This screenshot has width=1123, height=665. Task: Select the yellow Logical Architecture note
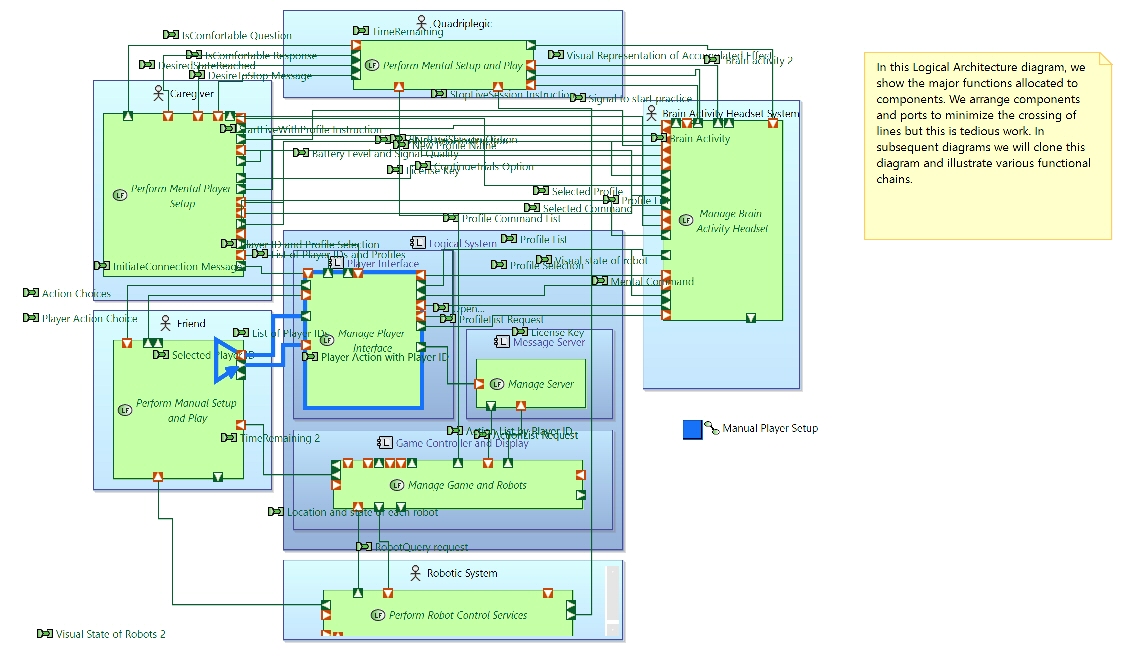pyautogui.click(x=988, y=145)
